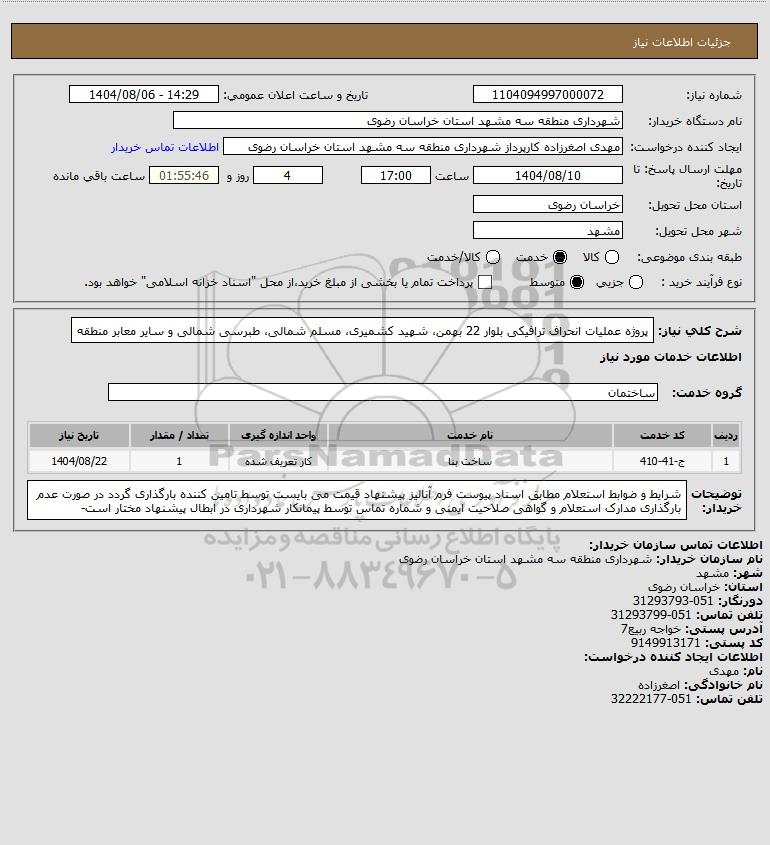Viewport: 770px width, 845px height.
Task: Click the buyer organization name field
Action: [398, 120]
